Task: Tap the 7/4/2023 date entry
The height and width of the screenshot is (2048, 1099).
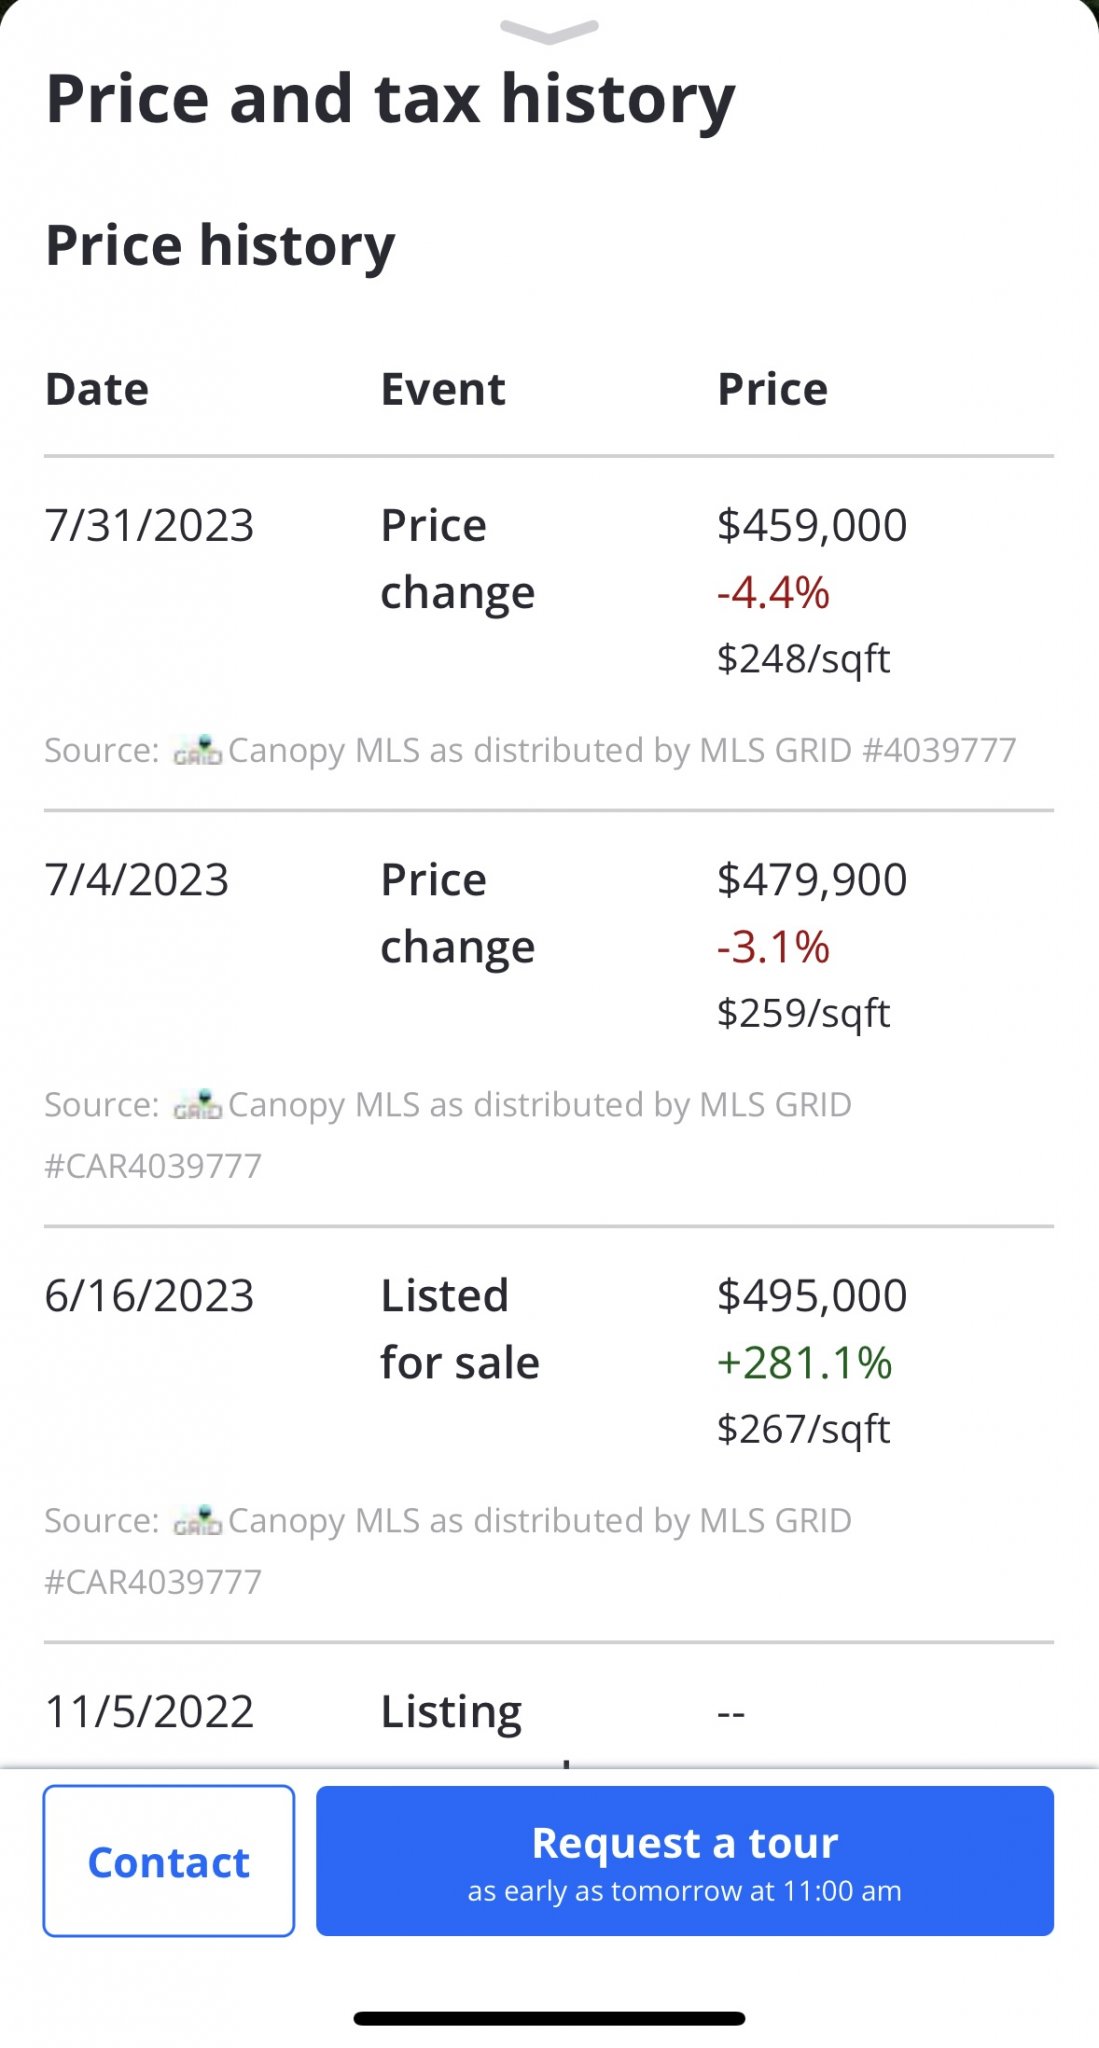Action: [137, 880]
